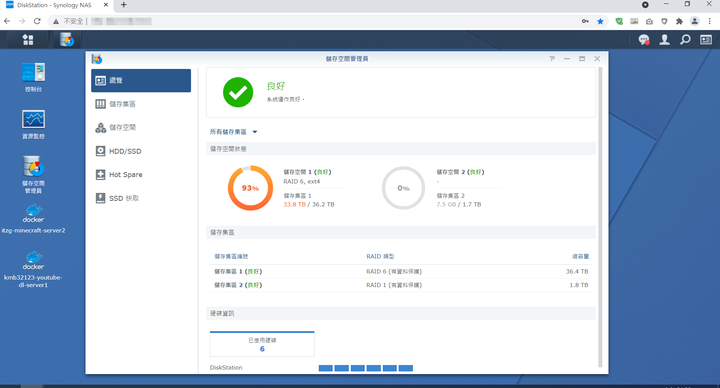The width and height of the screenshot is (720, 388).
Task: Select the 儲存集區 2 (良好) table row
Action: [401, 285]
